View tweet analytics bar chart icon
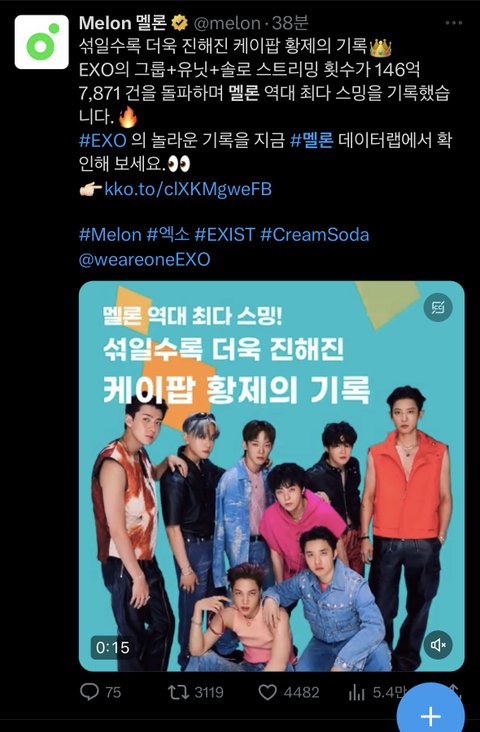This screenshot has height=732, width=480. coord(356,693)
